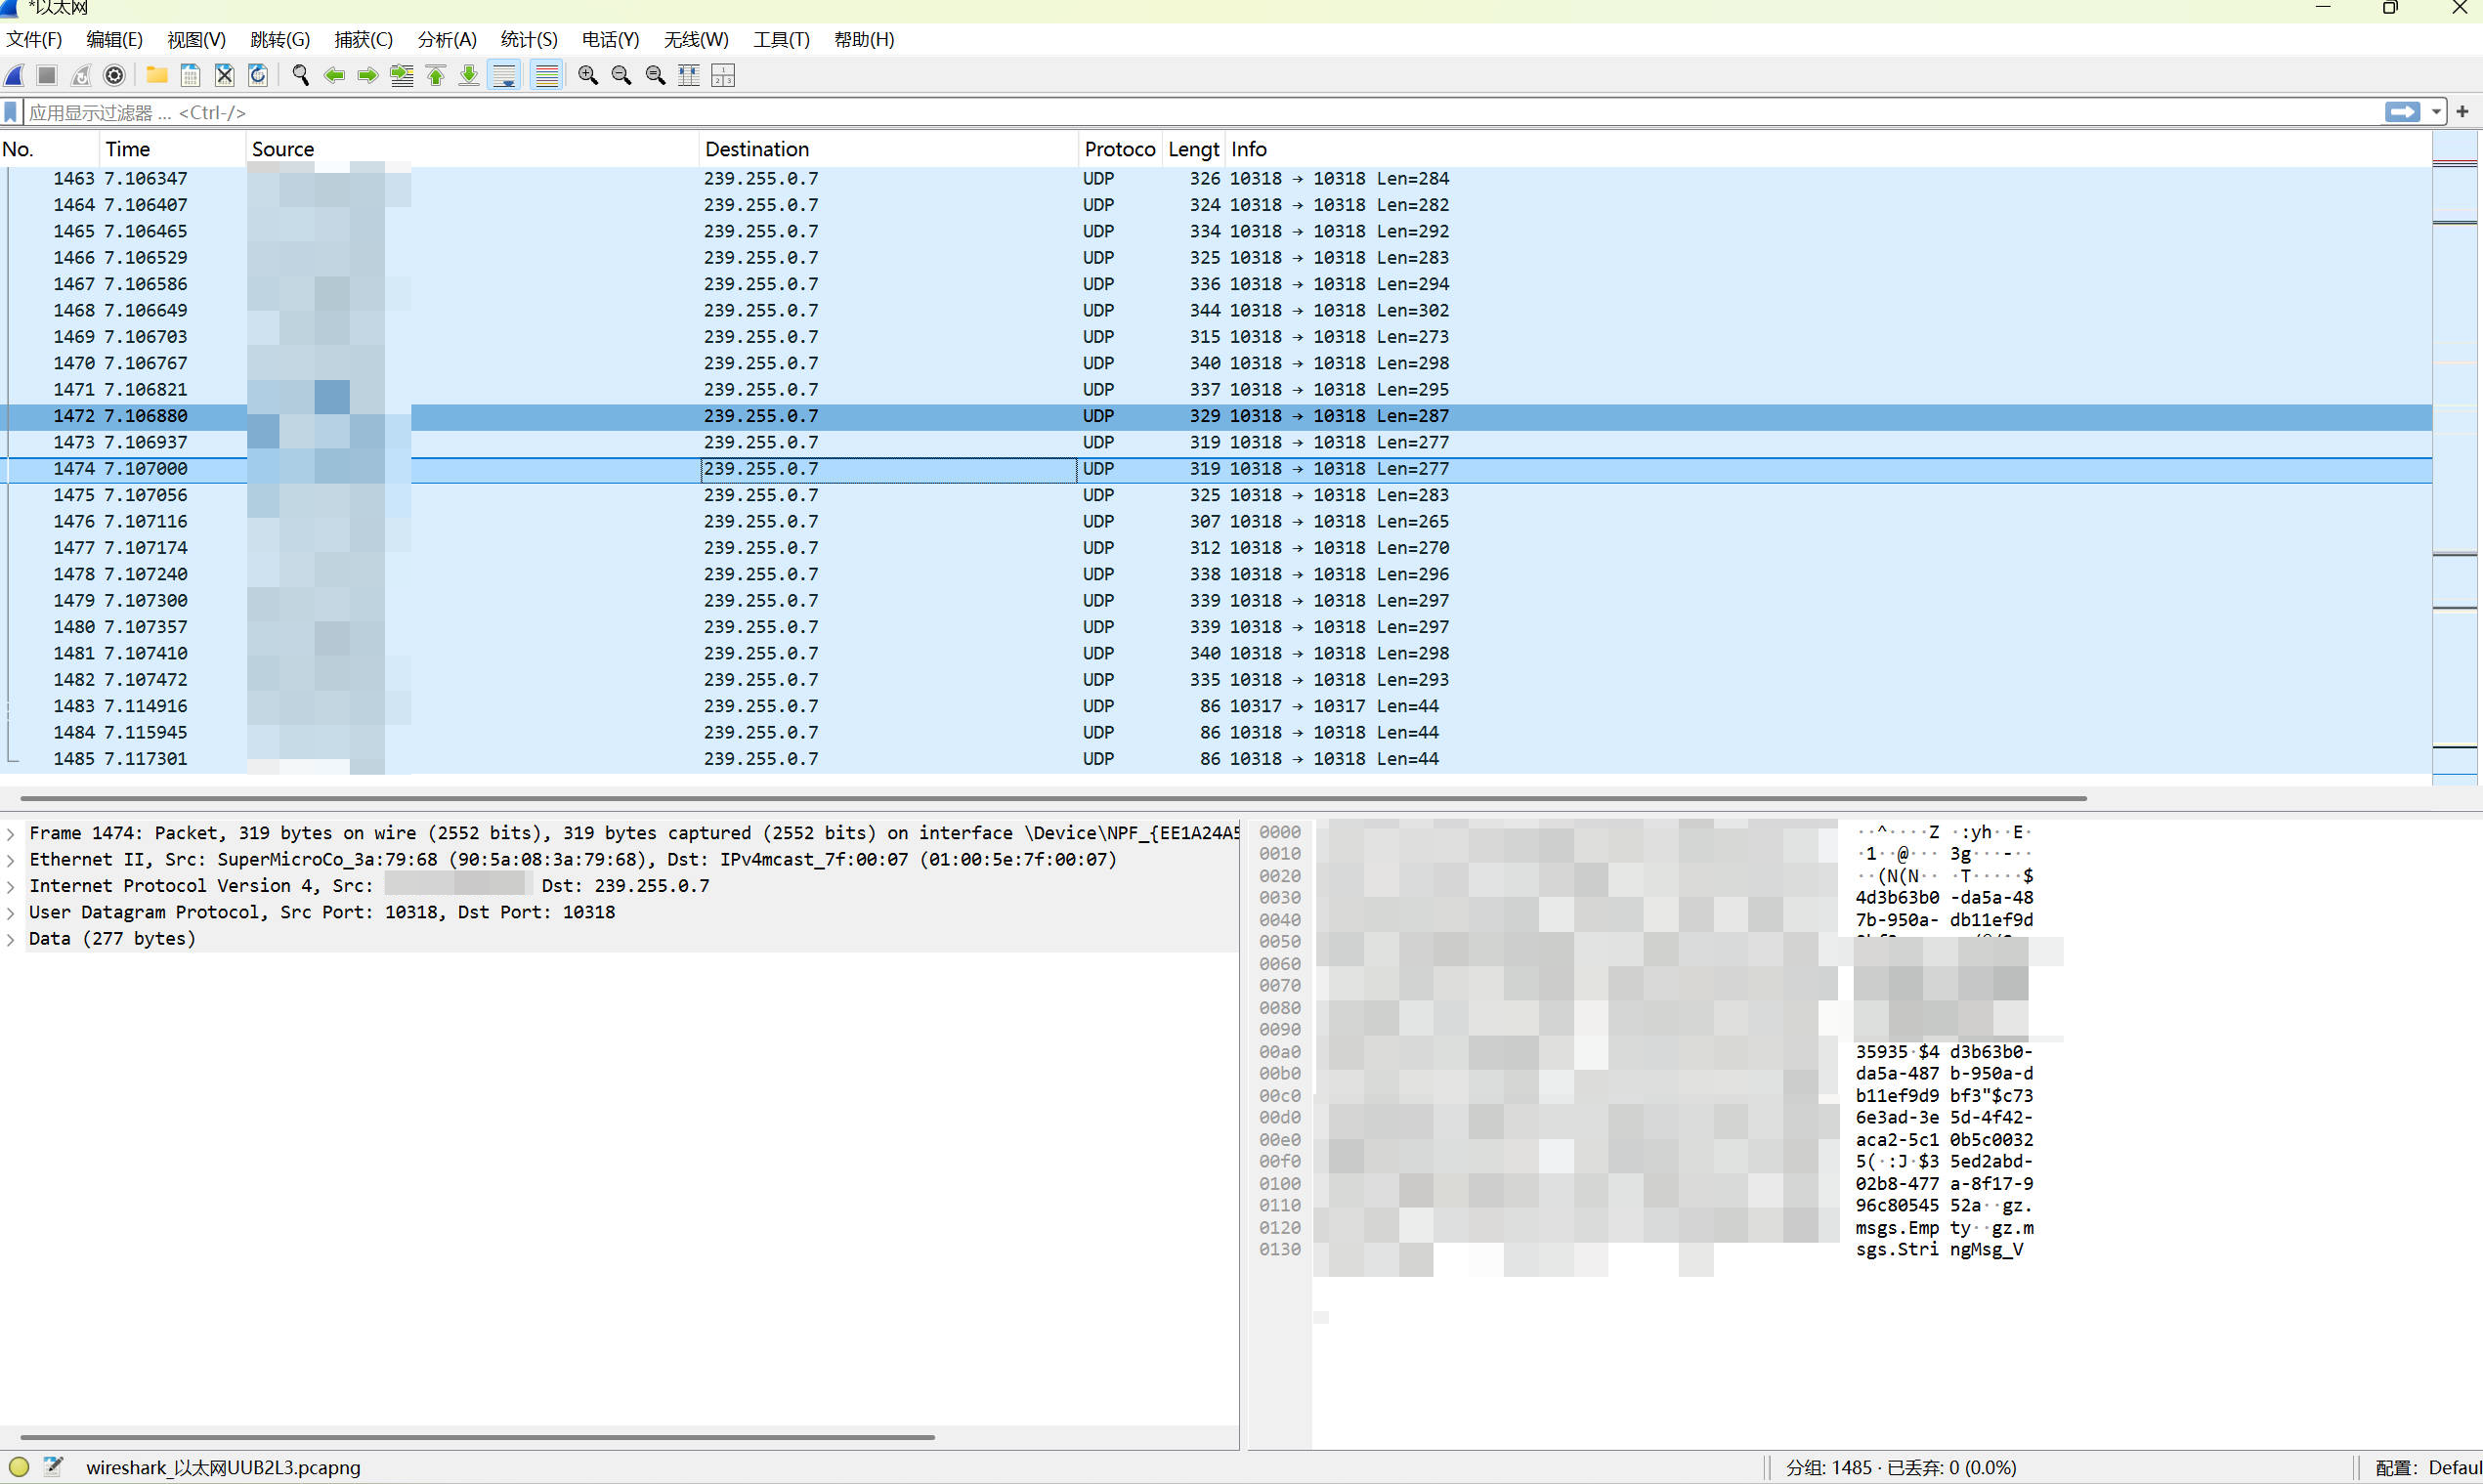The width and height of the screenshot is (2483, 1484).
Task: Start capture with the blue shark fin icon
Action: pyautogui.click(x=15, y=75)
